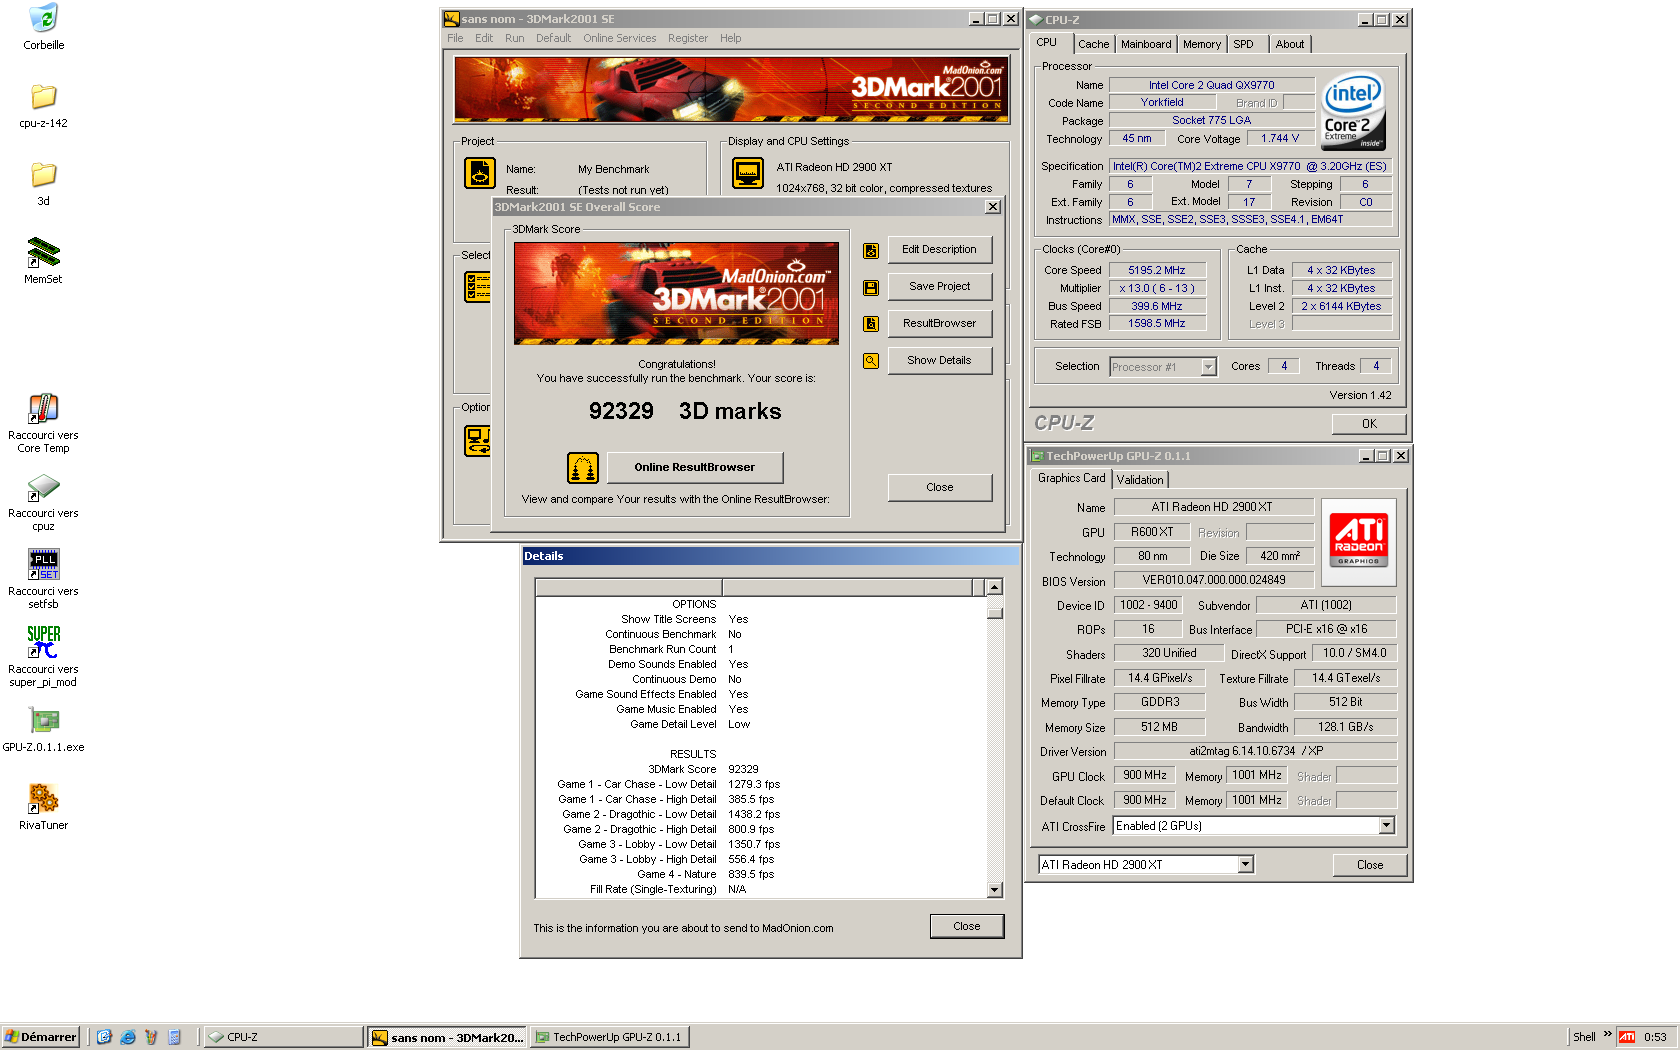Click the Edit Description button
Image resolution: width=1680 pixels, height=1050 pixels.
click(939, 250)
